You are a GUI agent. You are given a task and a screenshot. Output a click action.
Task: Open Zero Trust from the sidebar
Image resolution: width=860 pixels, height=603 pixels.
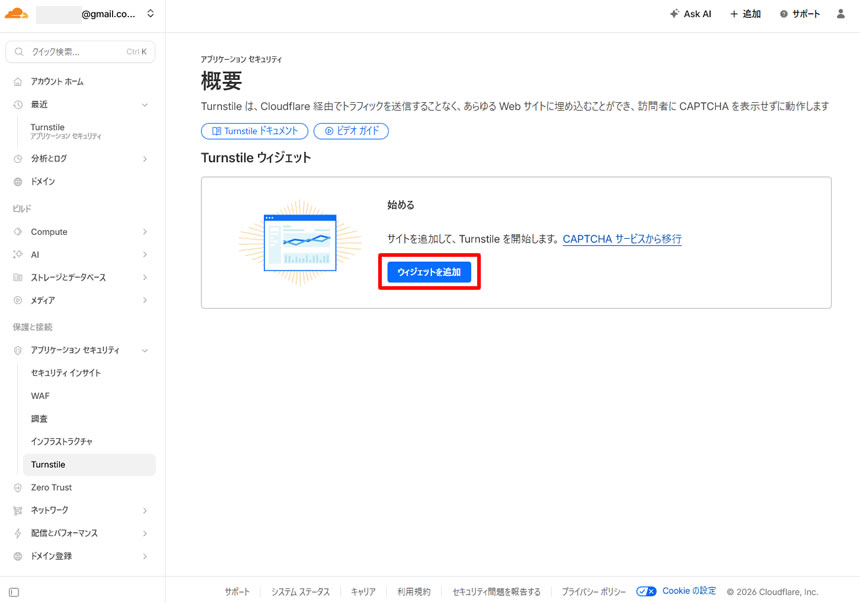[x=50, y=487]
